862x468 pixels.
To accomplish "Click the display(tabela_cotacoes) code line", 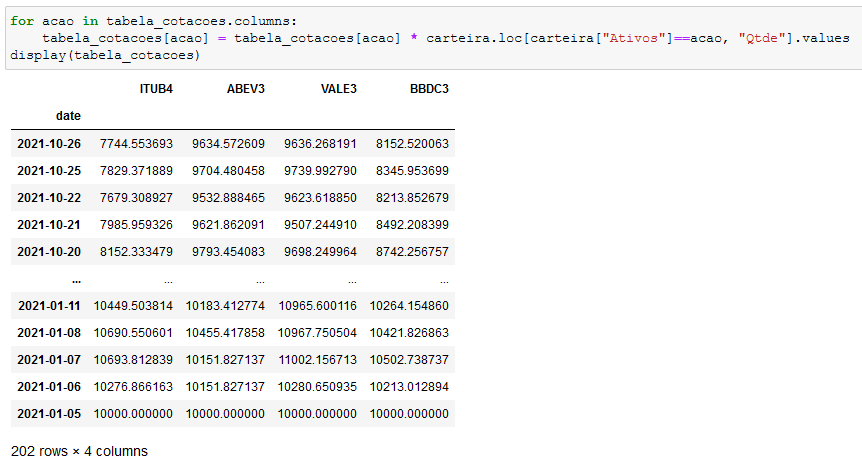I will click(x=105, y=56).
